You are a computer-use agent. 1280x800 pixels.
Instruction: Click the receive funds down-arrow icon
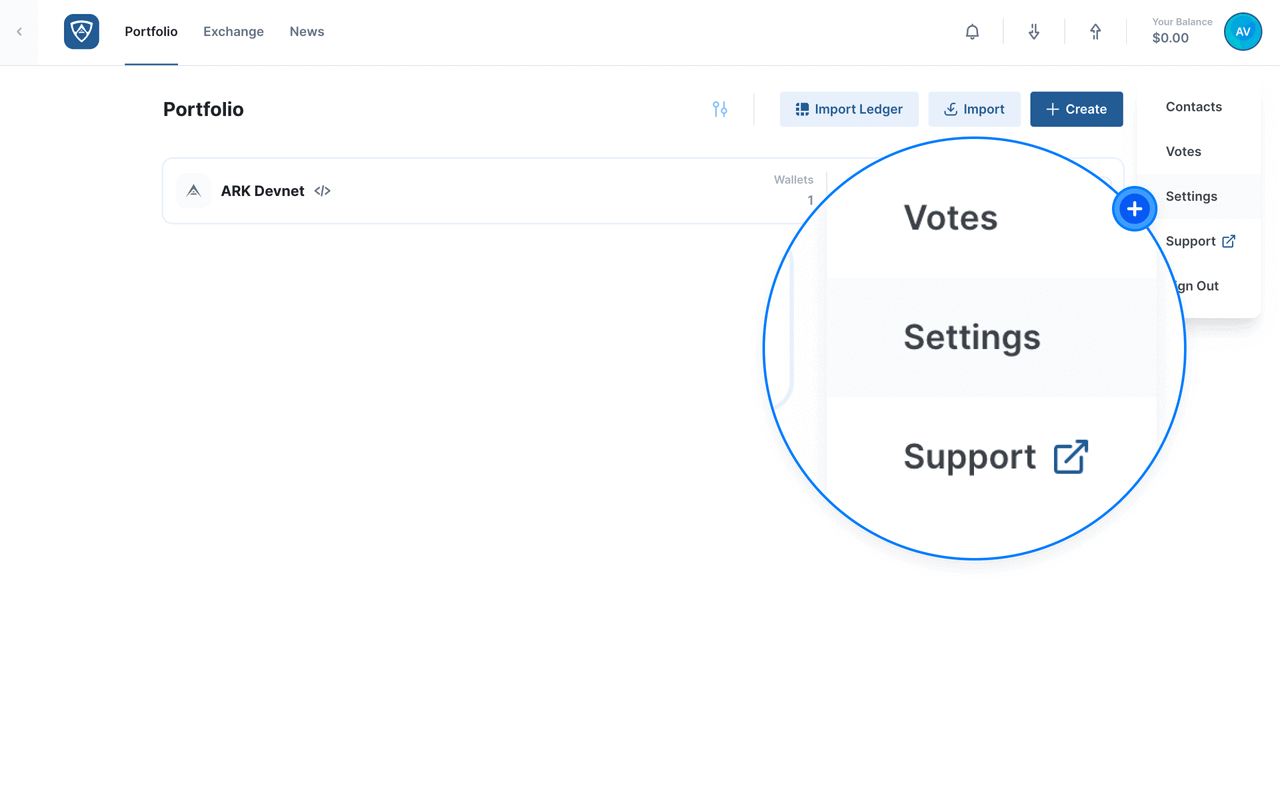(1034, 32)
